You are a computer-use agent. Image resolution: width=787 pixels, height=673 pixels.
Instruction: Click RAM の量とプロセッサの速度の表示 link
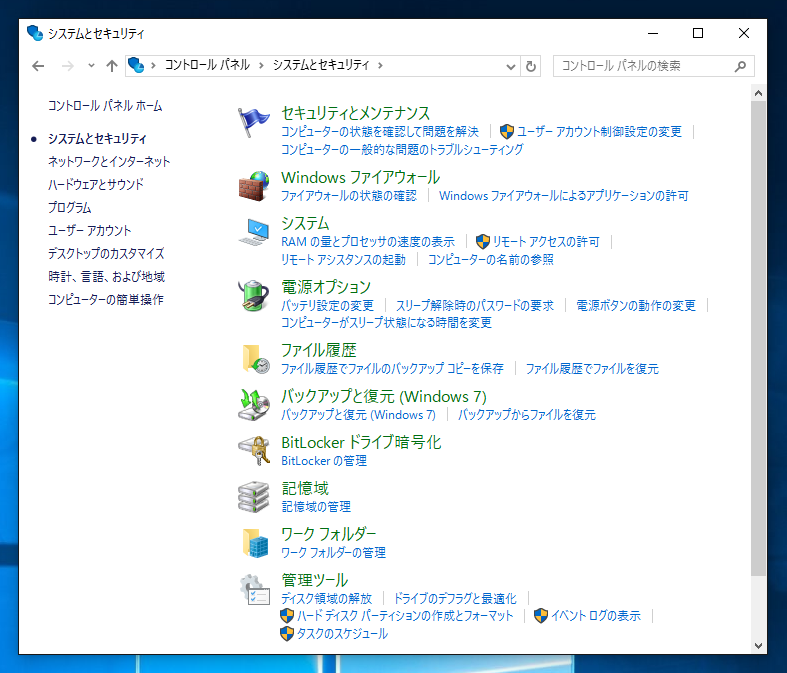368,242
